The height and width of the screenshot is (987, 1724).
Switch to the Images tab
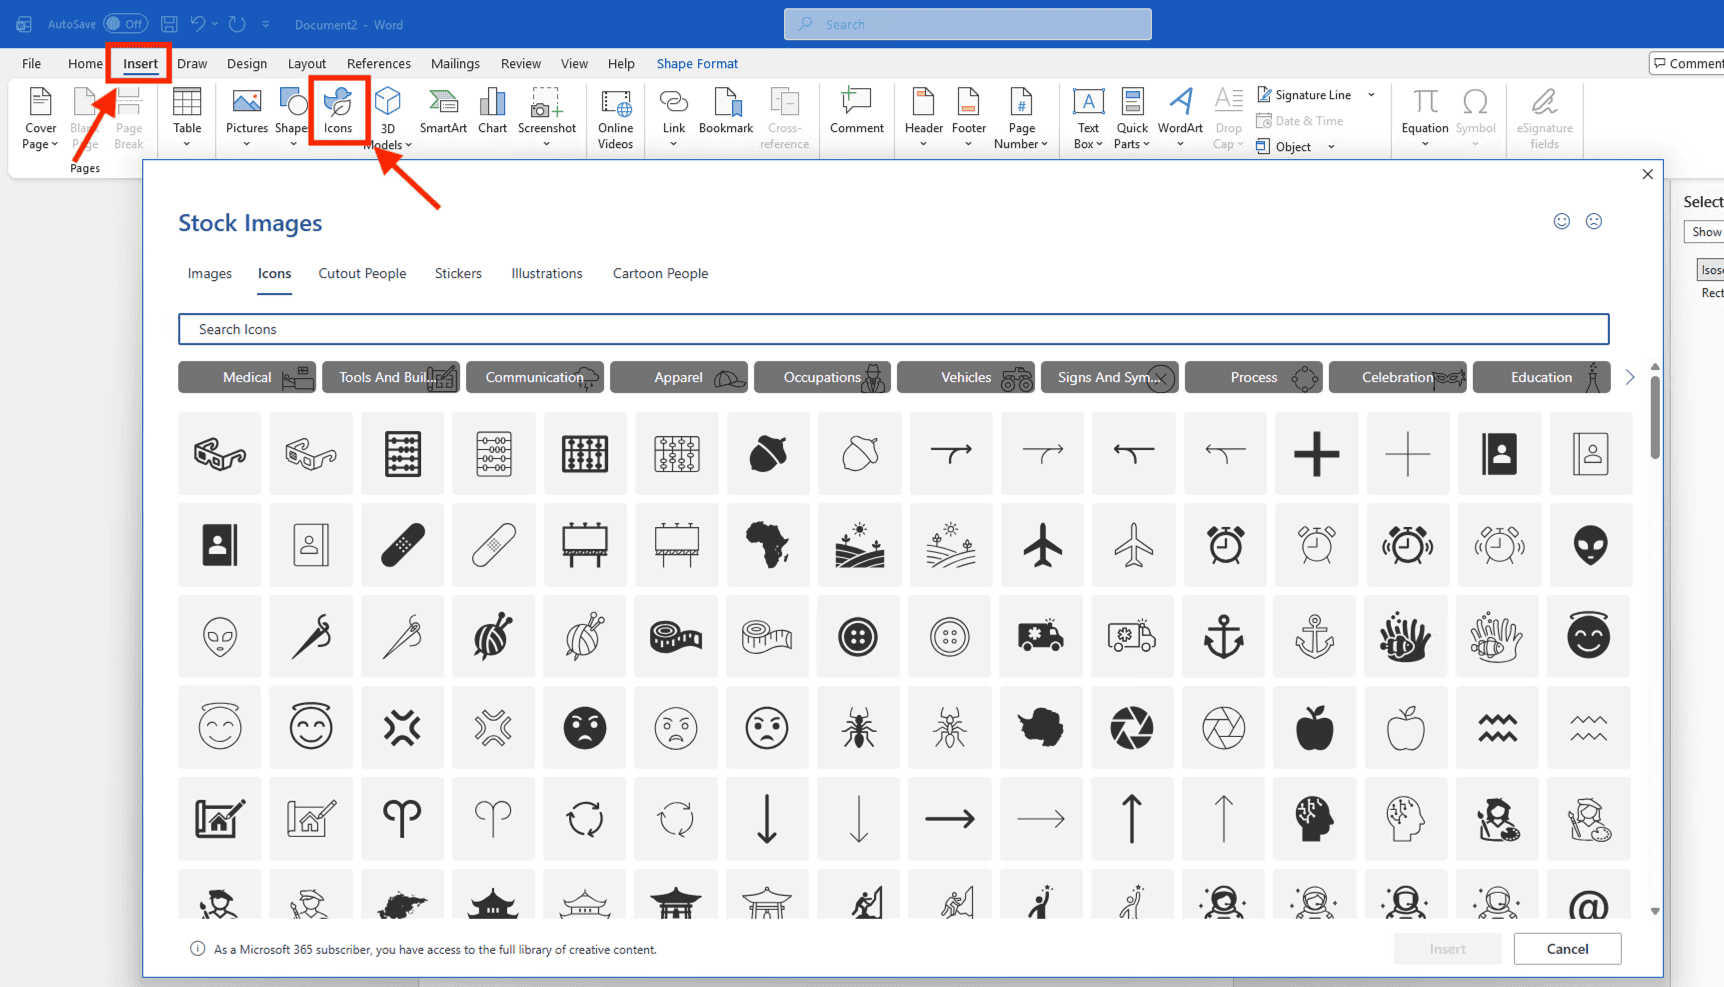click(x=209, y=273)
